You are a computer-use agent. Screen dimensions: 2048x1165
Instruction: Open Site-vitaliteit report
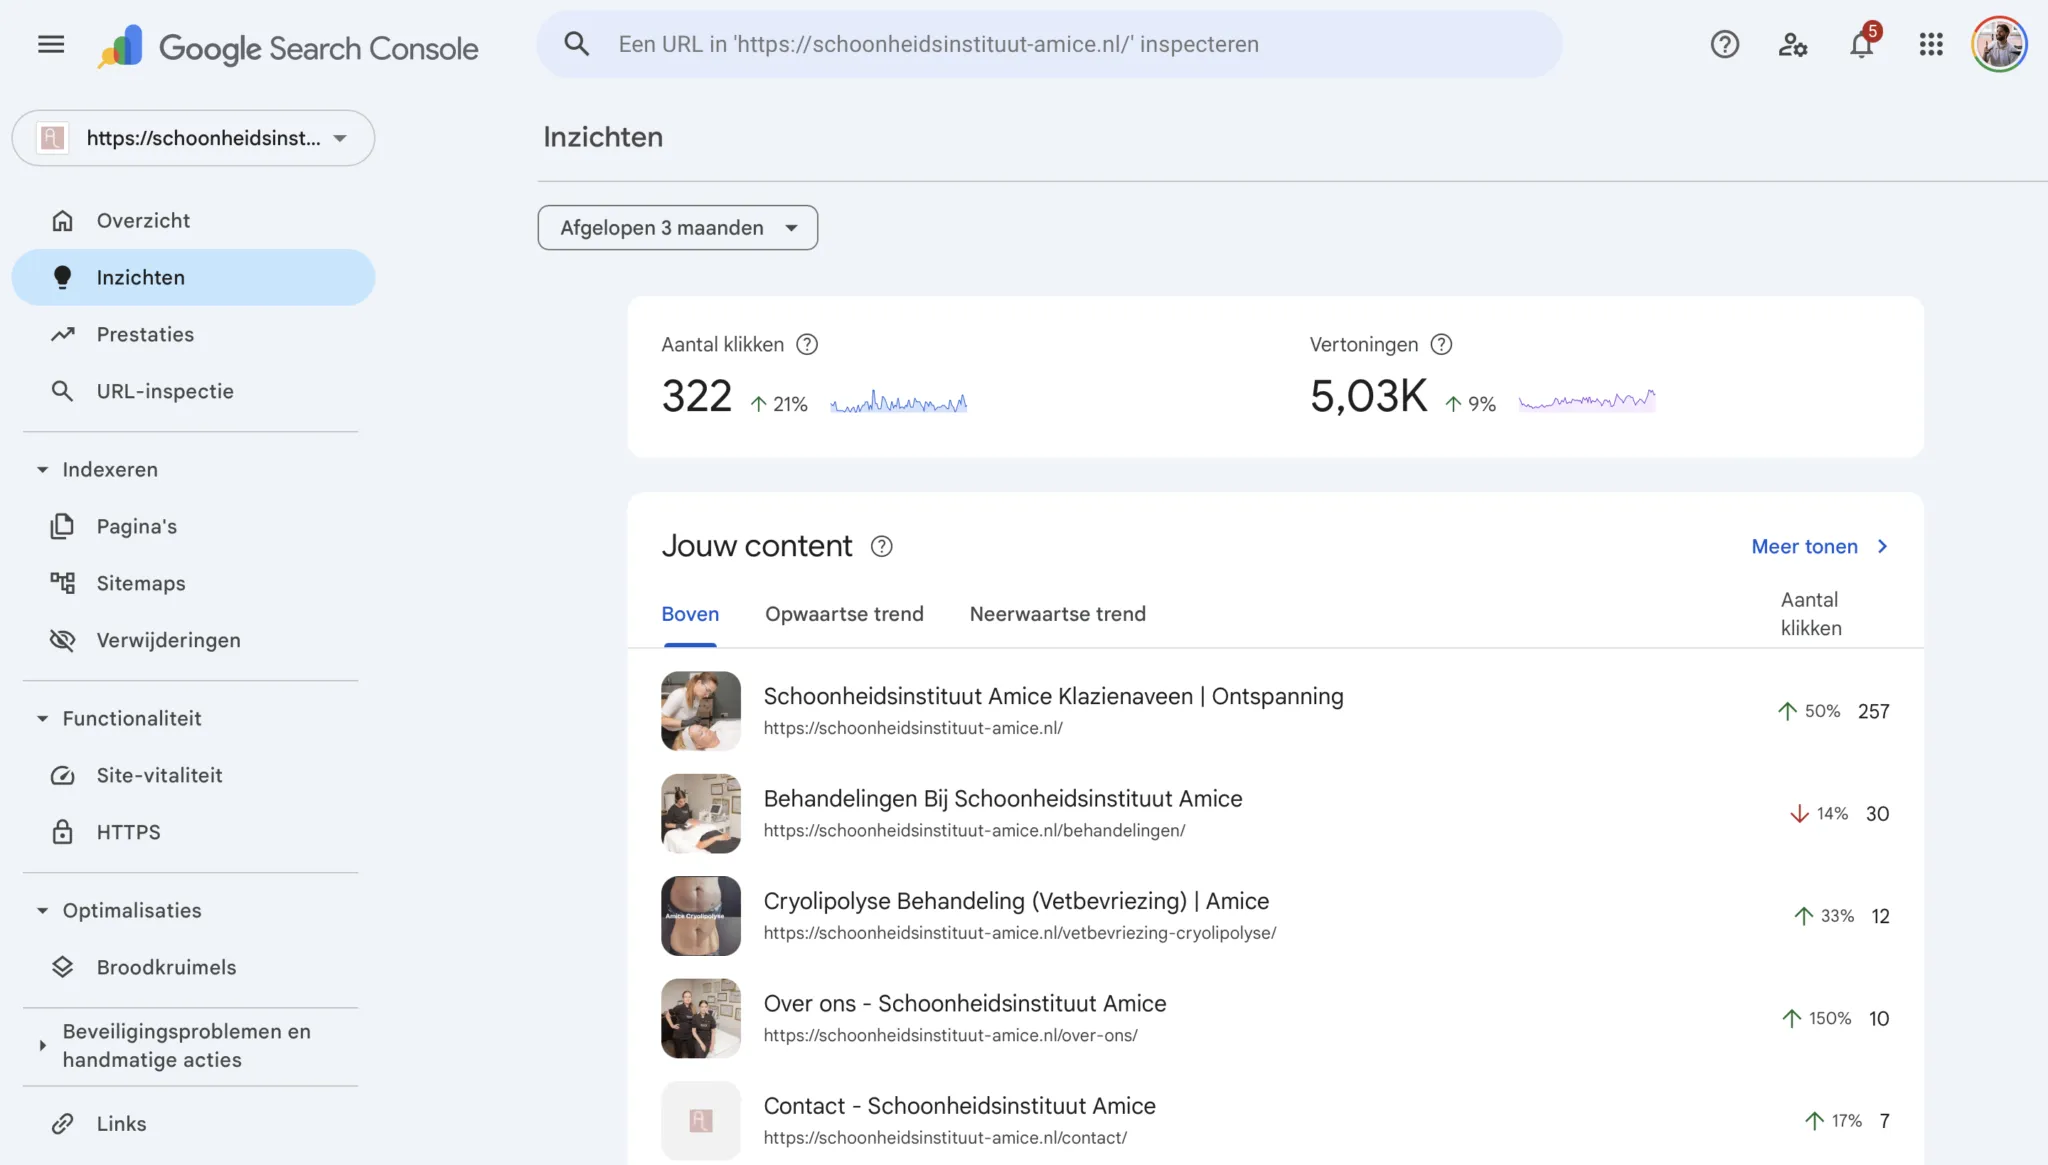(x=193, y=775)
